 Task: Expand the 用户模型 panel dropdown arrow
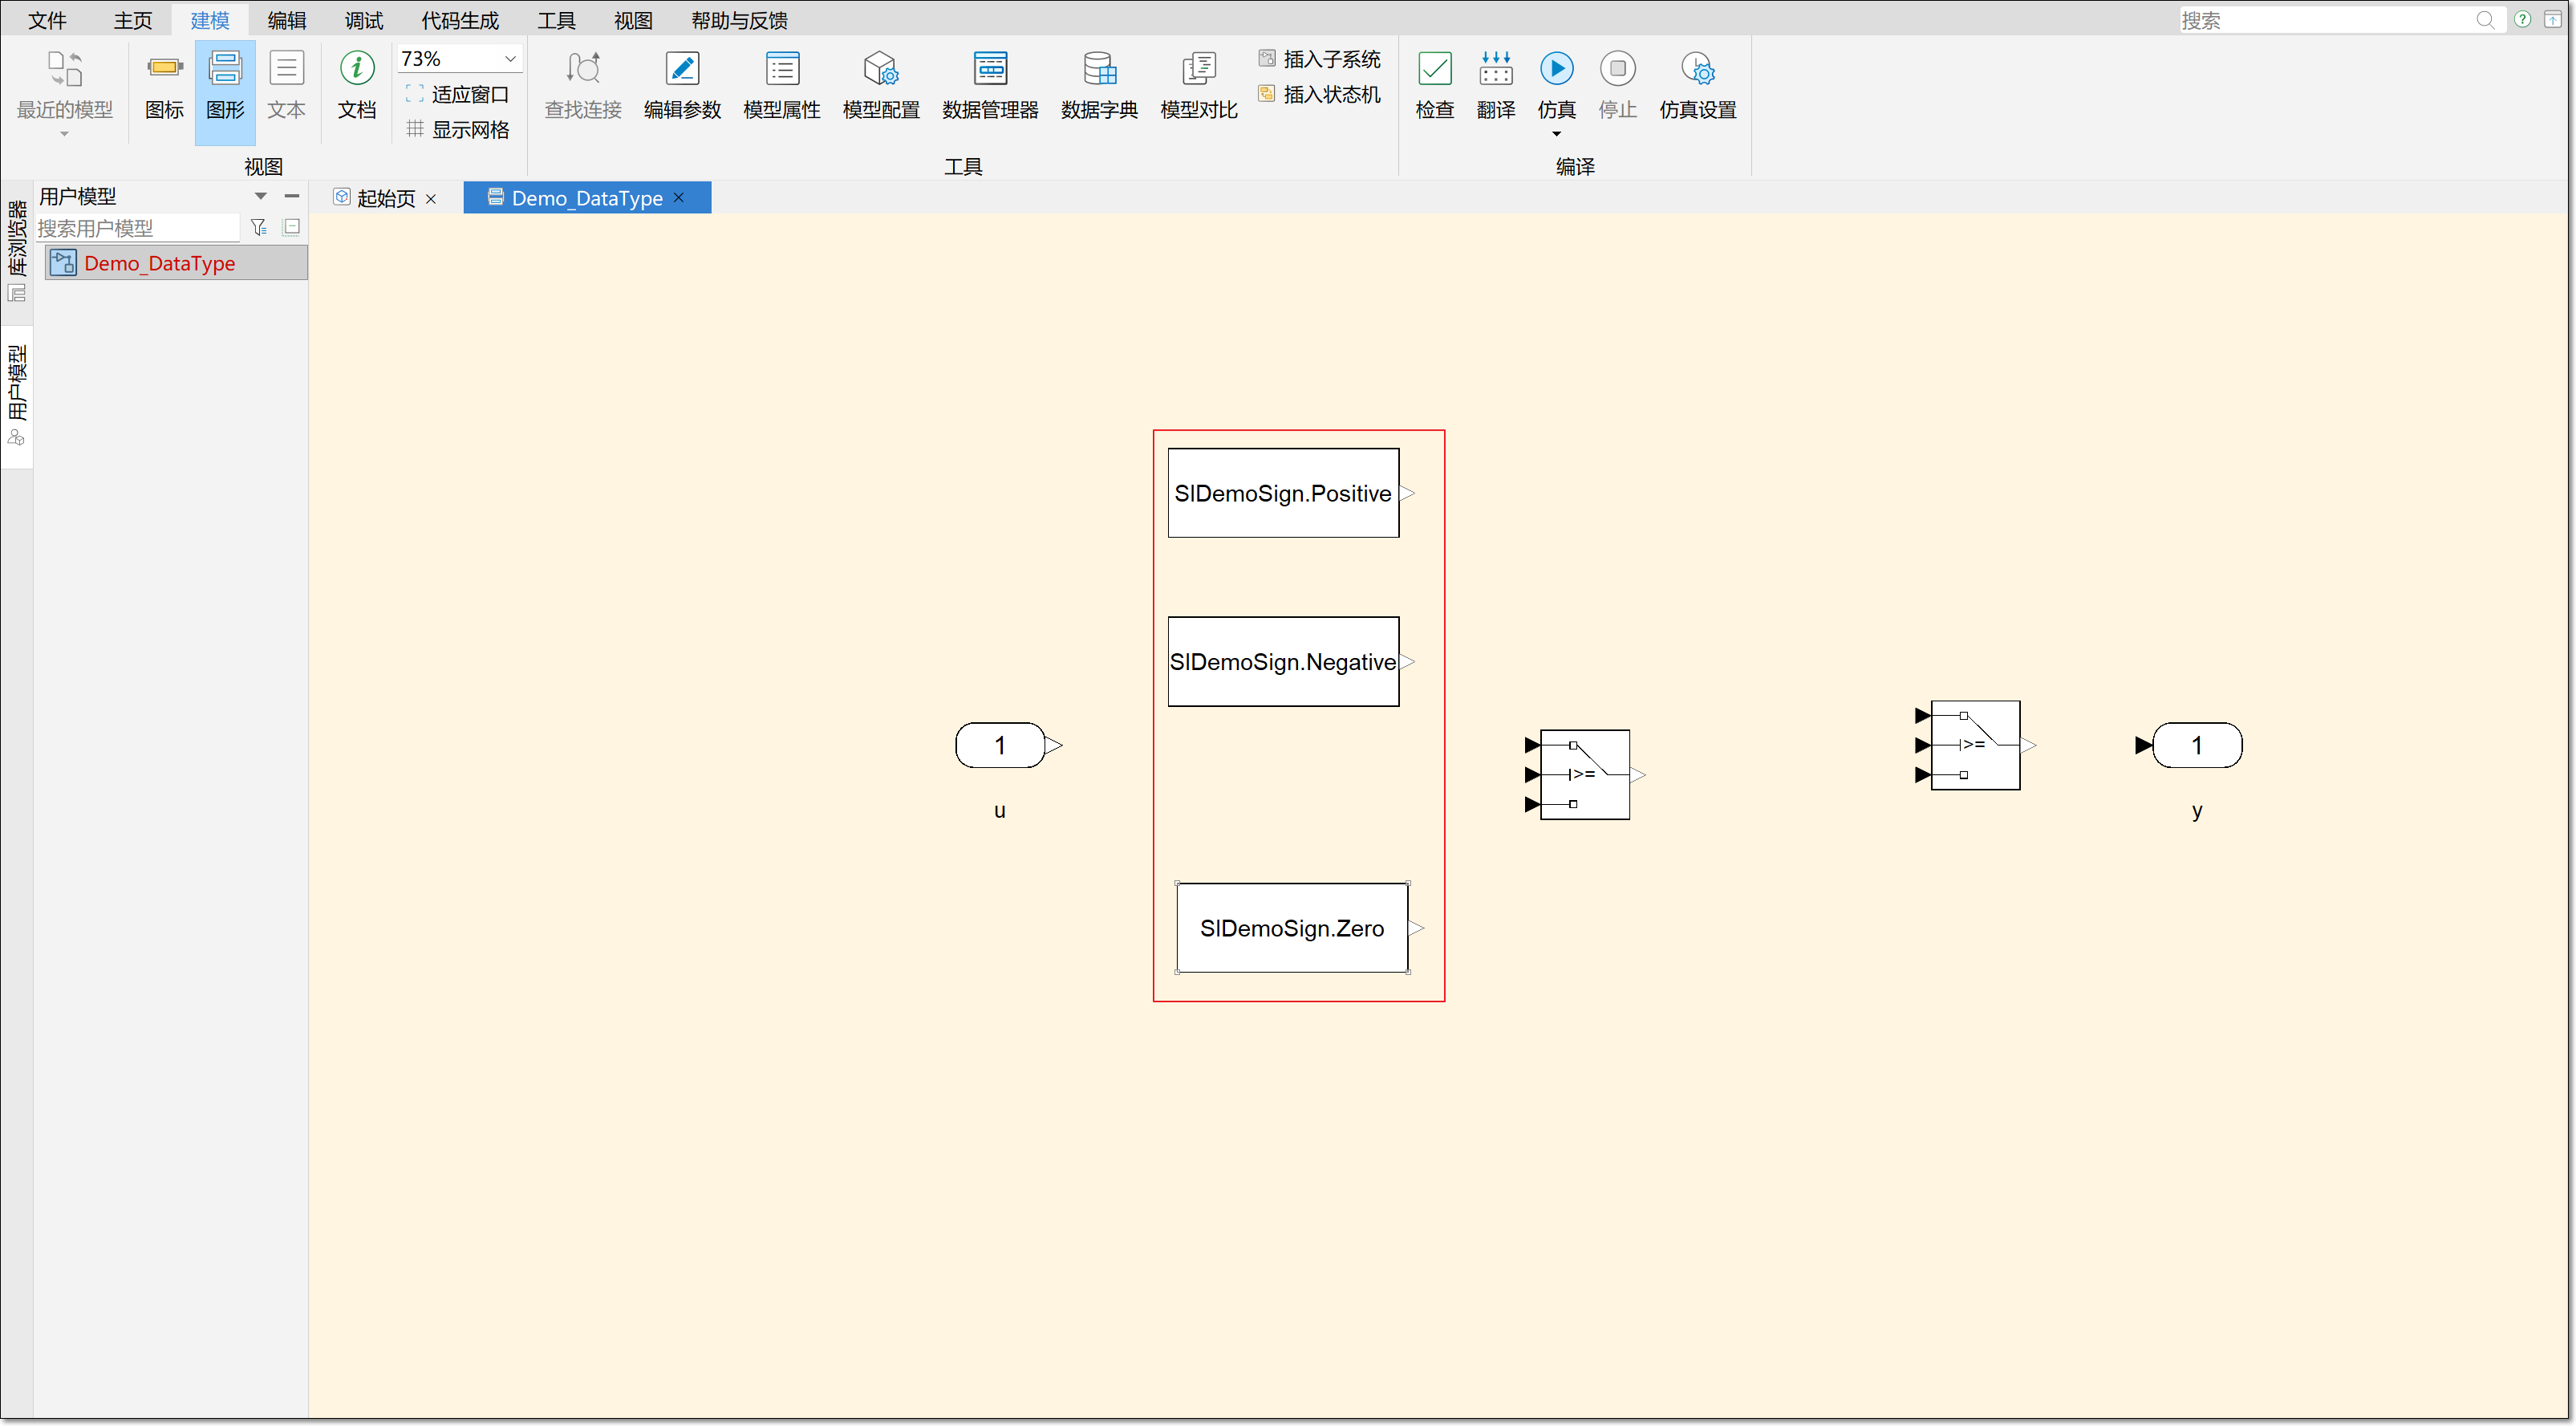tap(261, 196)
